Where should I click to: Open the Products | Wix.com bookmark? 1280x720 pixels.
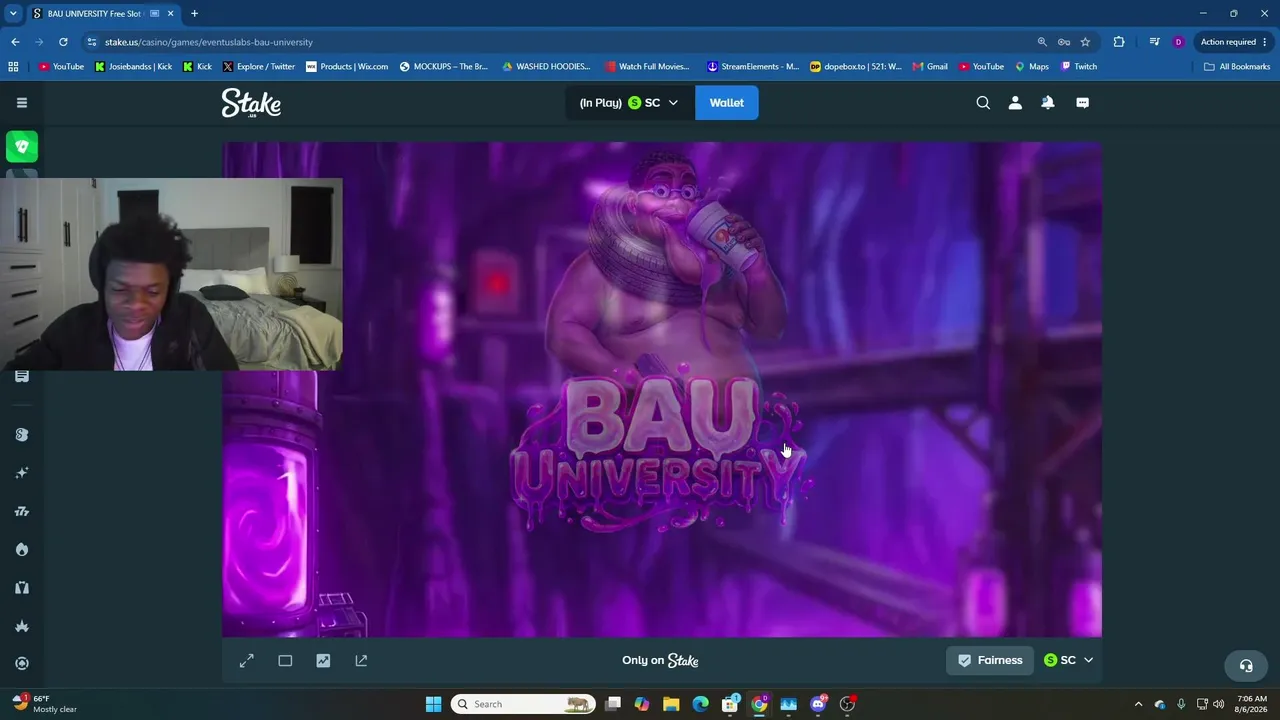pyautogui.click(x=347, y=67)
